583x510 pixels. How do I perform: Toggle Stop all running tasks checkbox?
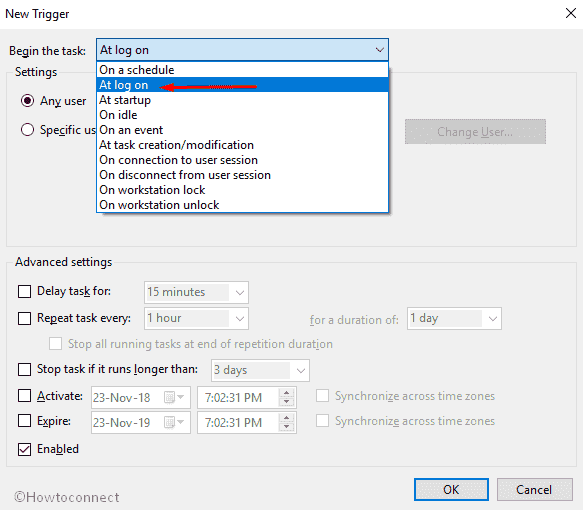click(x=55, y=343)
